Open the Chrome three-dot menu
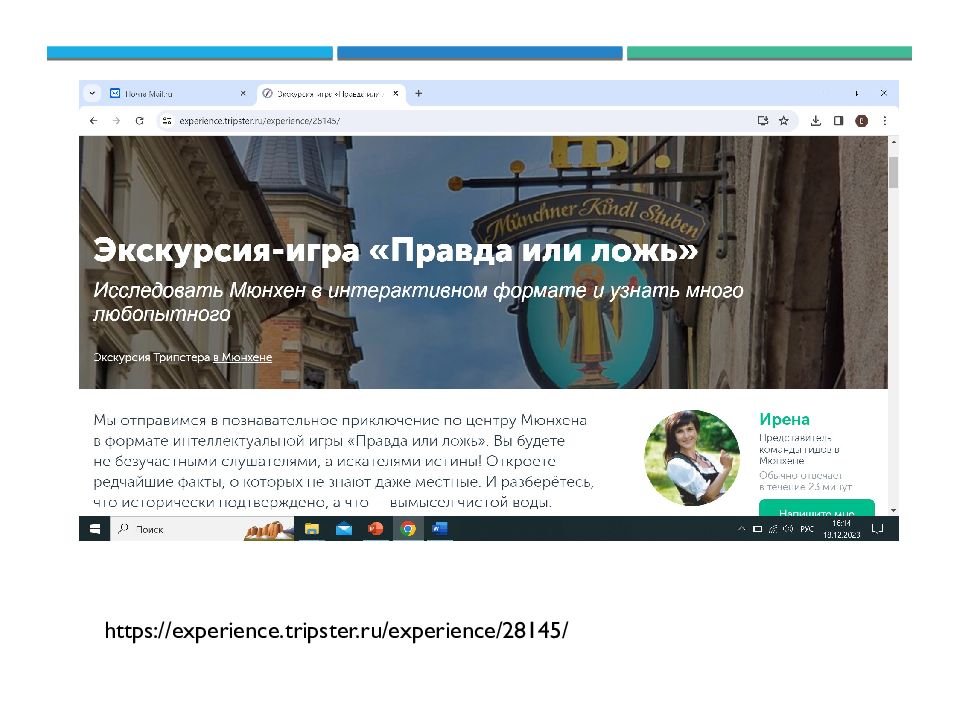The height and width of the screenshot is (720, 960). tap(885, 120)
